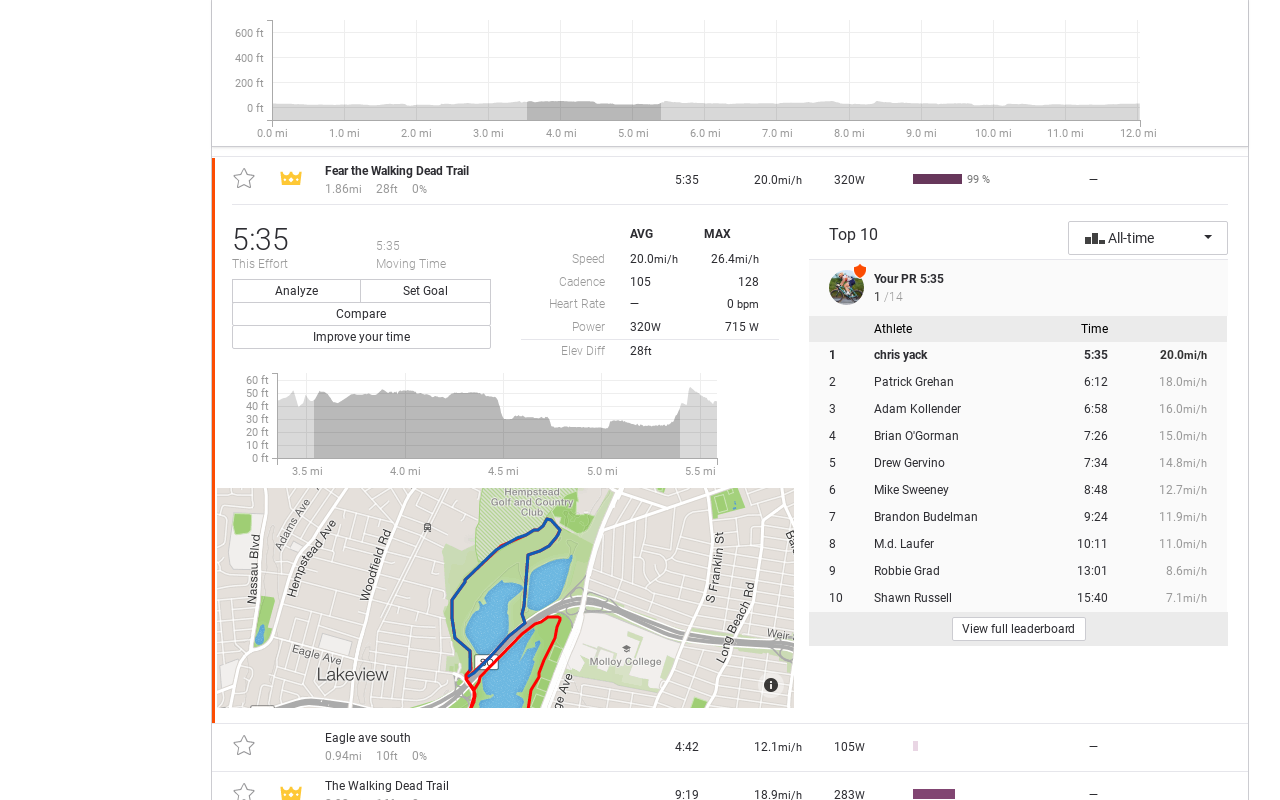Select Improve your time option
Viewport: 1280px width, 800px height.
click(361, 337)
